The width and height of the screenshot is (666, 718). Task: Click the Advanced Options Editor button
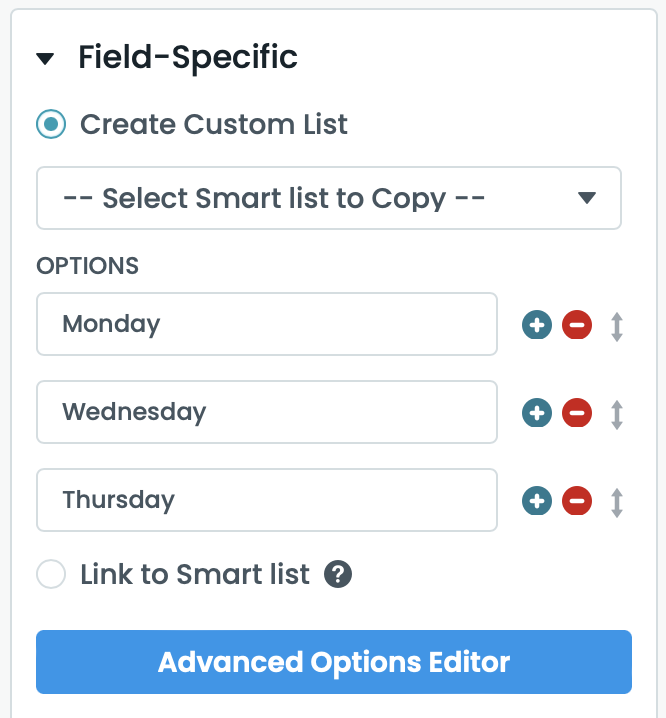pyautogui.click(x=334, y=662)
